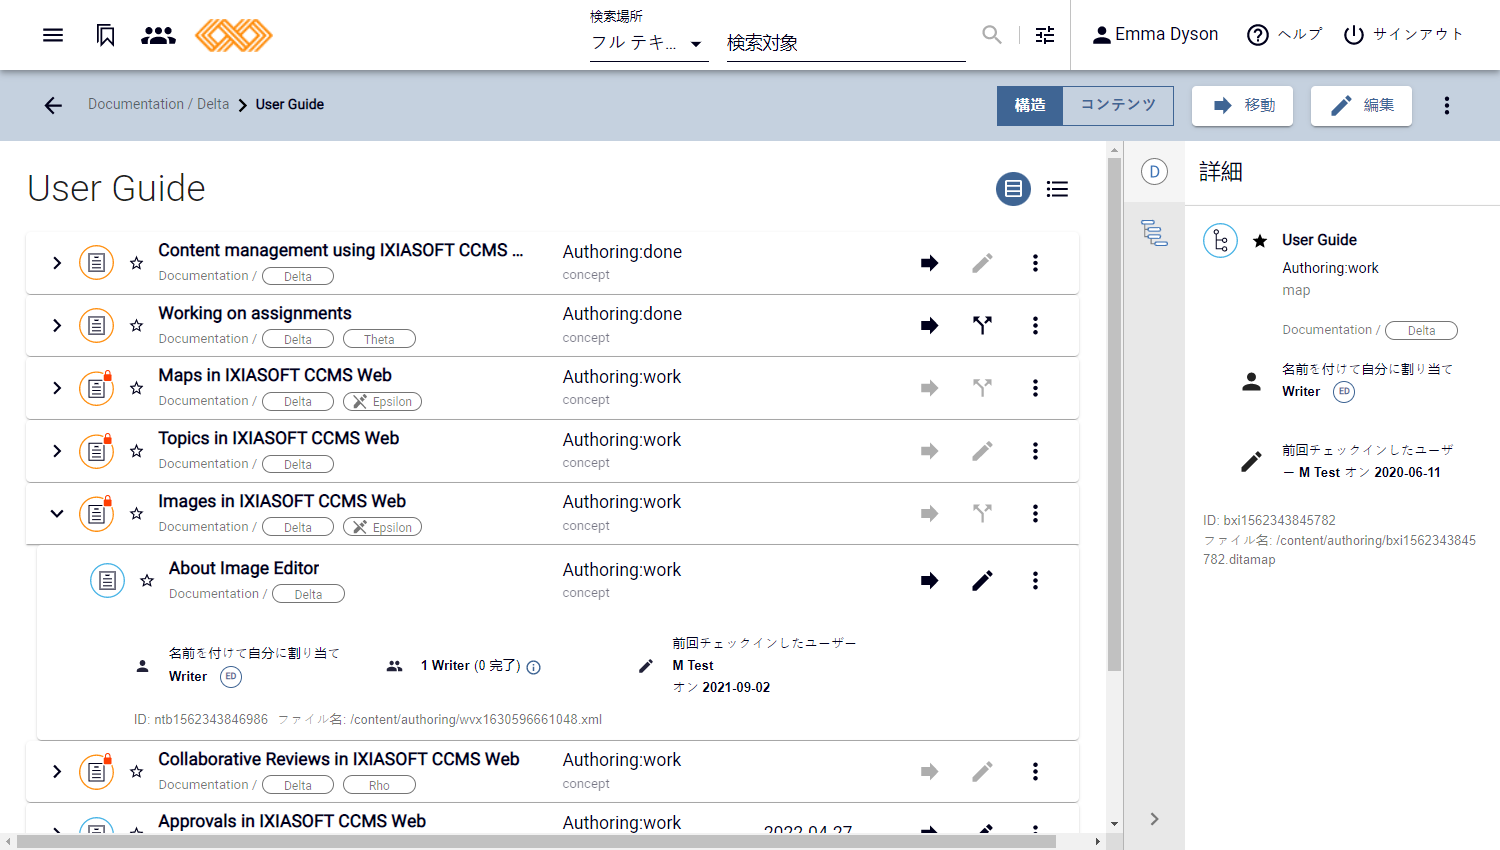The height and width of the screenshot is (850, 1500).
Task: Open advanced search filter options
Action: [1045, 35]
